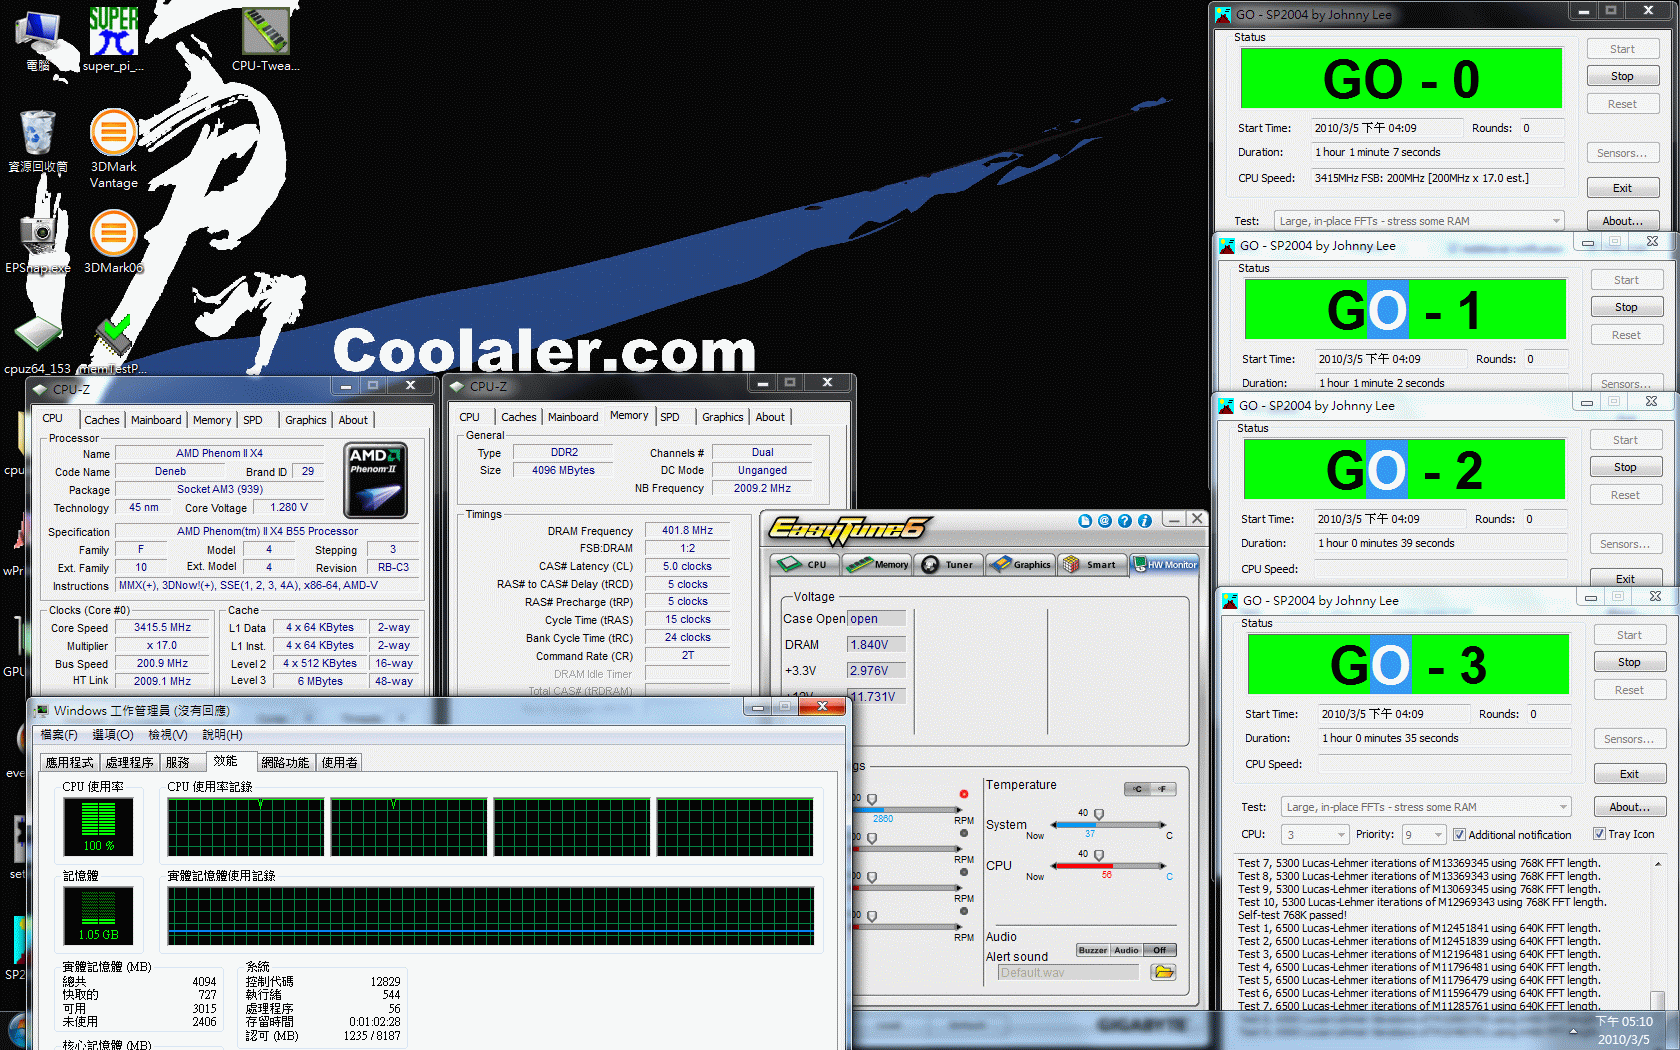Screen dimensions: 1680x1050
Task: Launch 3DMark Vantage from the desktop
Action: (x=114, y=148)
